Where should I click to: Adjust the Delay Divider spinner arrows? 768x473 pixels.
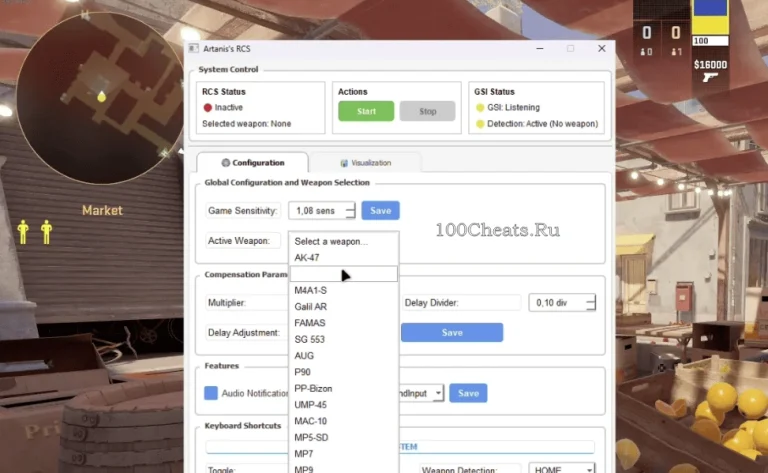(591, 303)
